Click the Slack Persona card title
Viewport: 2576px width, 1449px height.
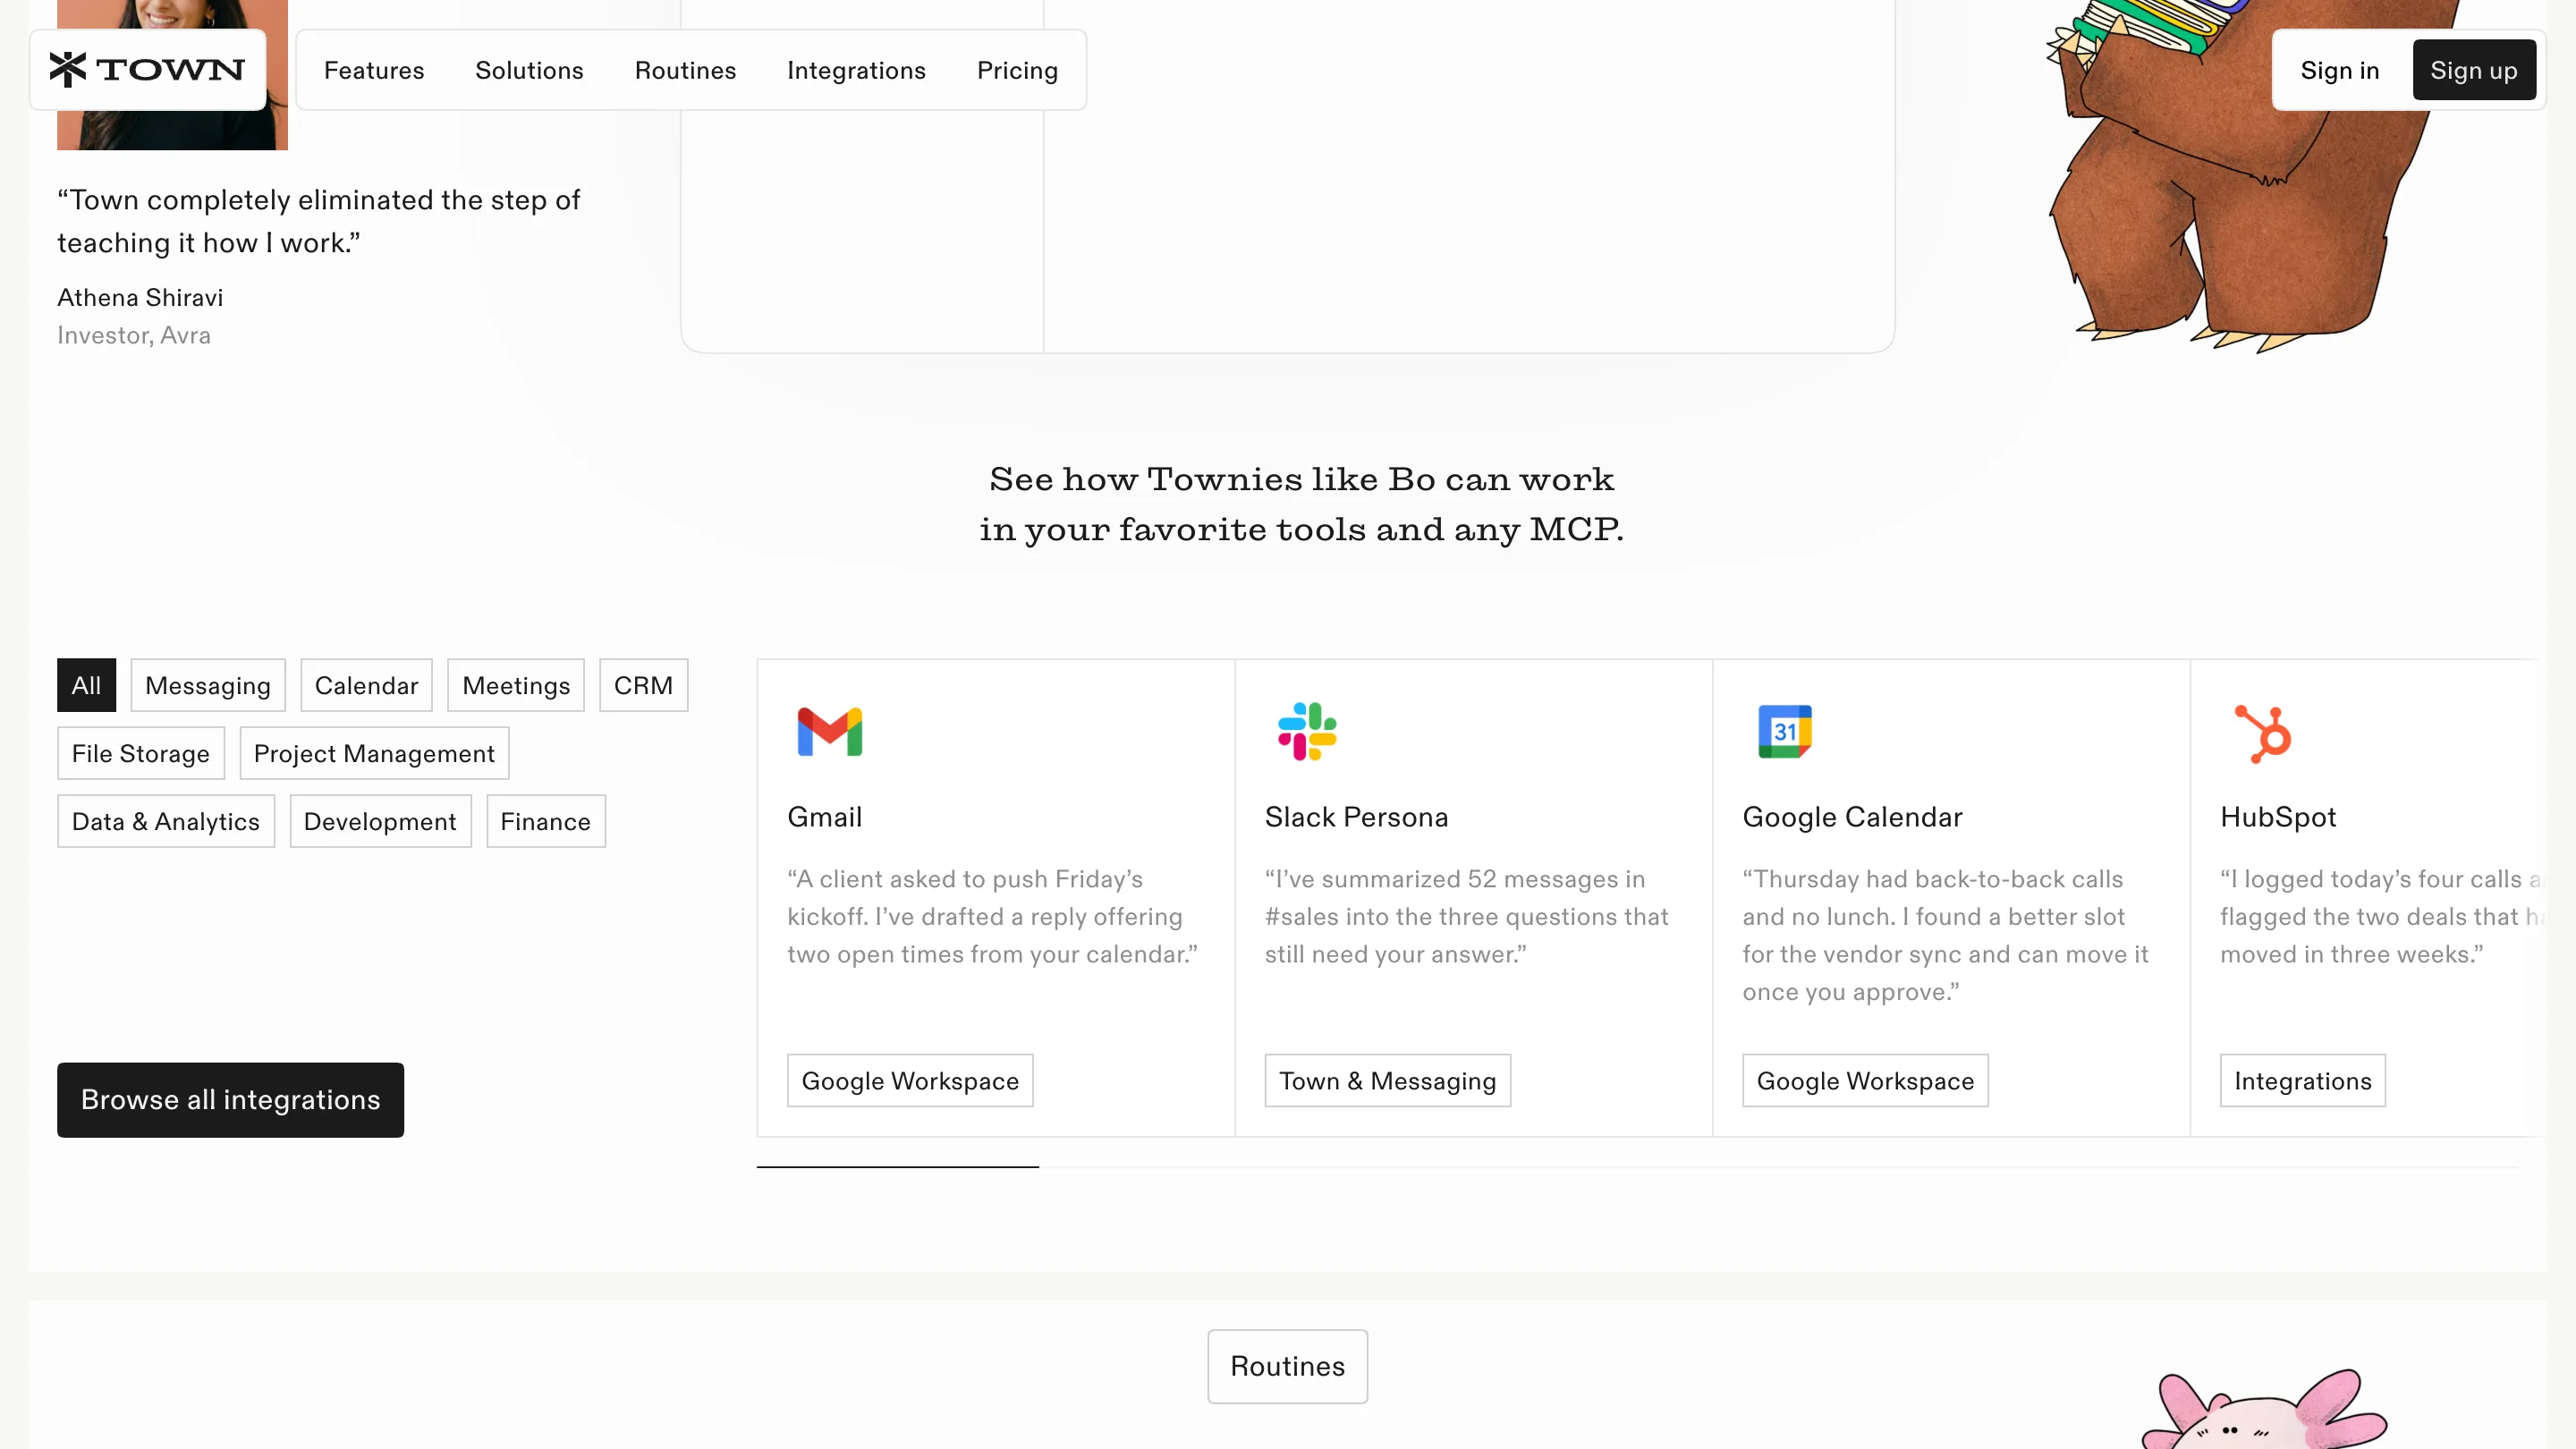pyautogui.click(x=1356, y=817)
